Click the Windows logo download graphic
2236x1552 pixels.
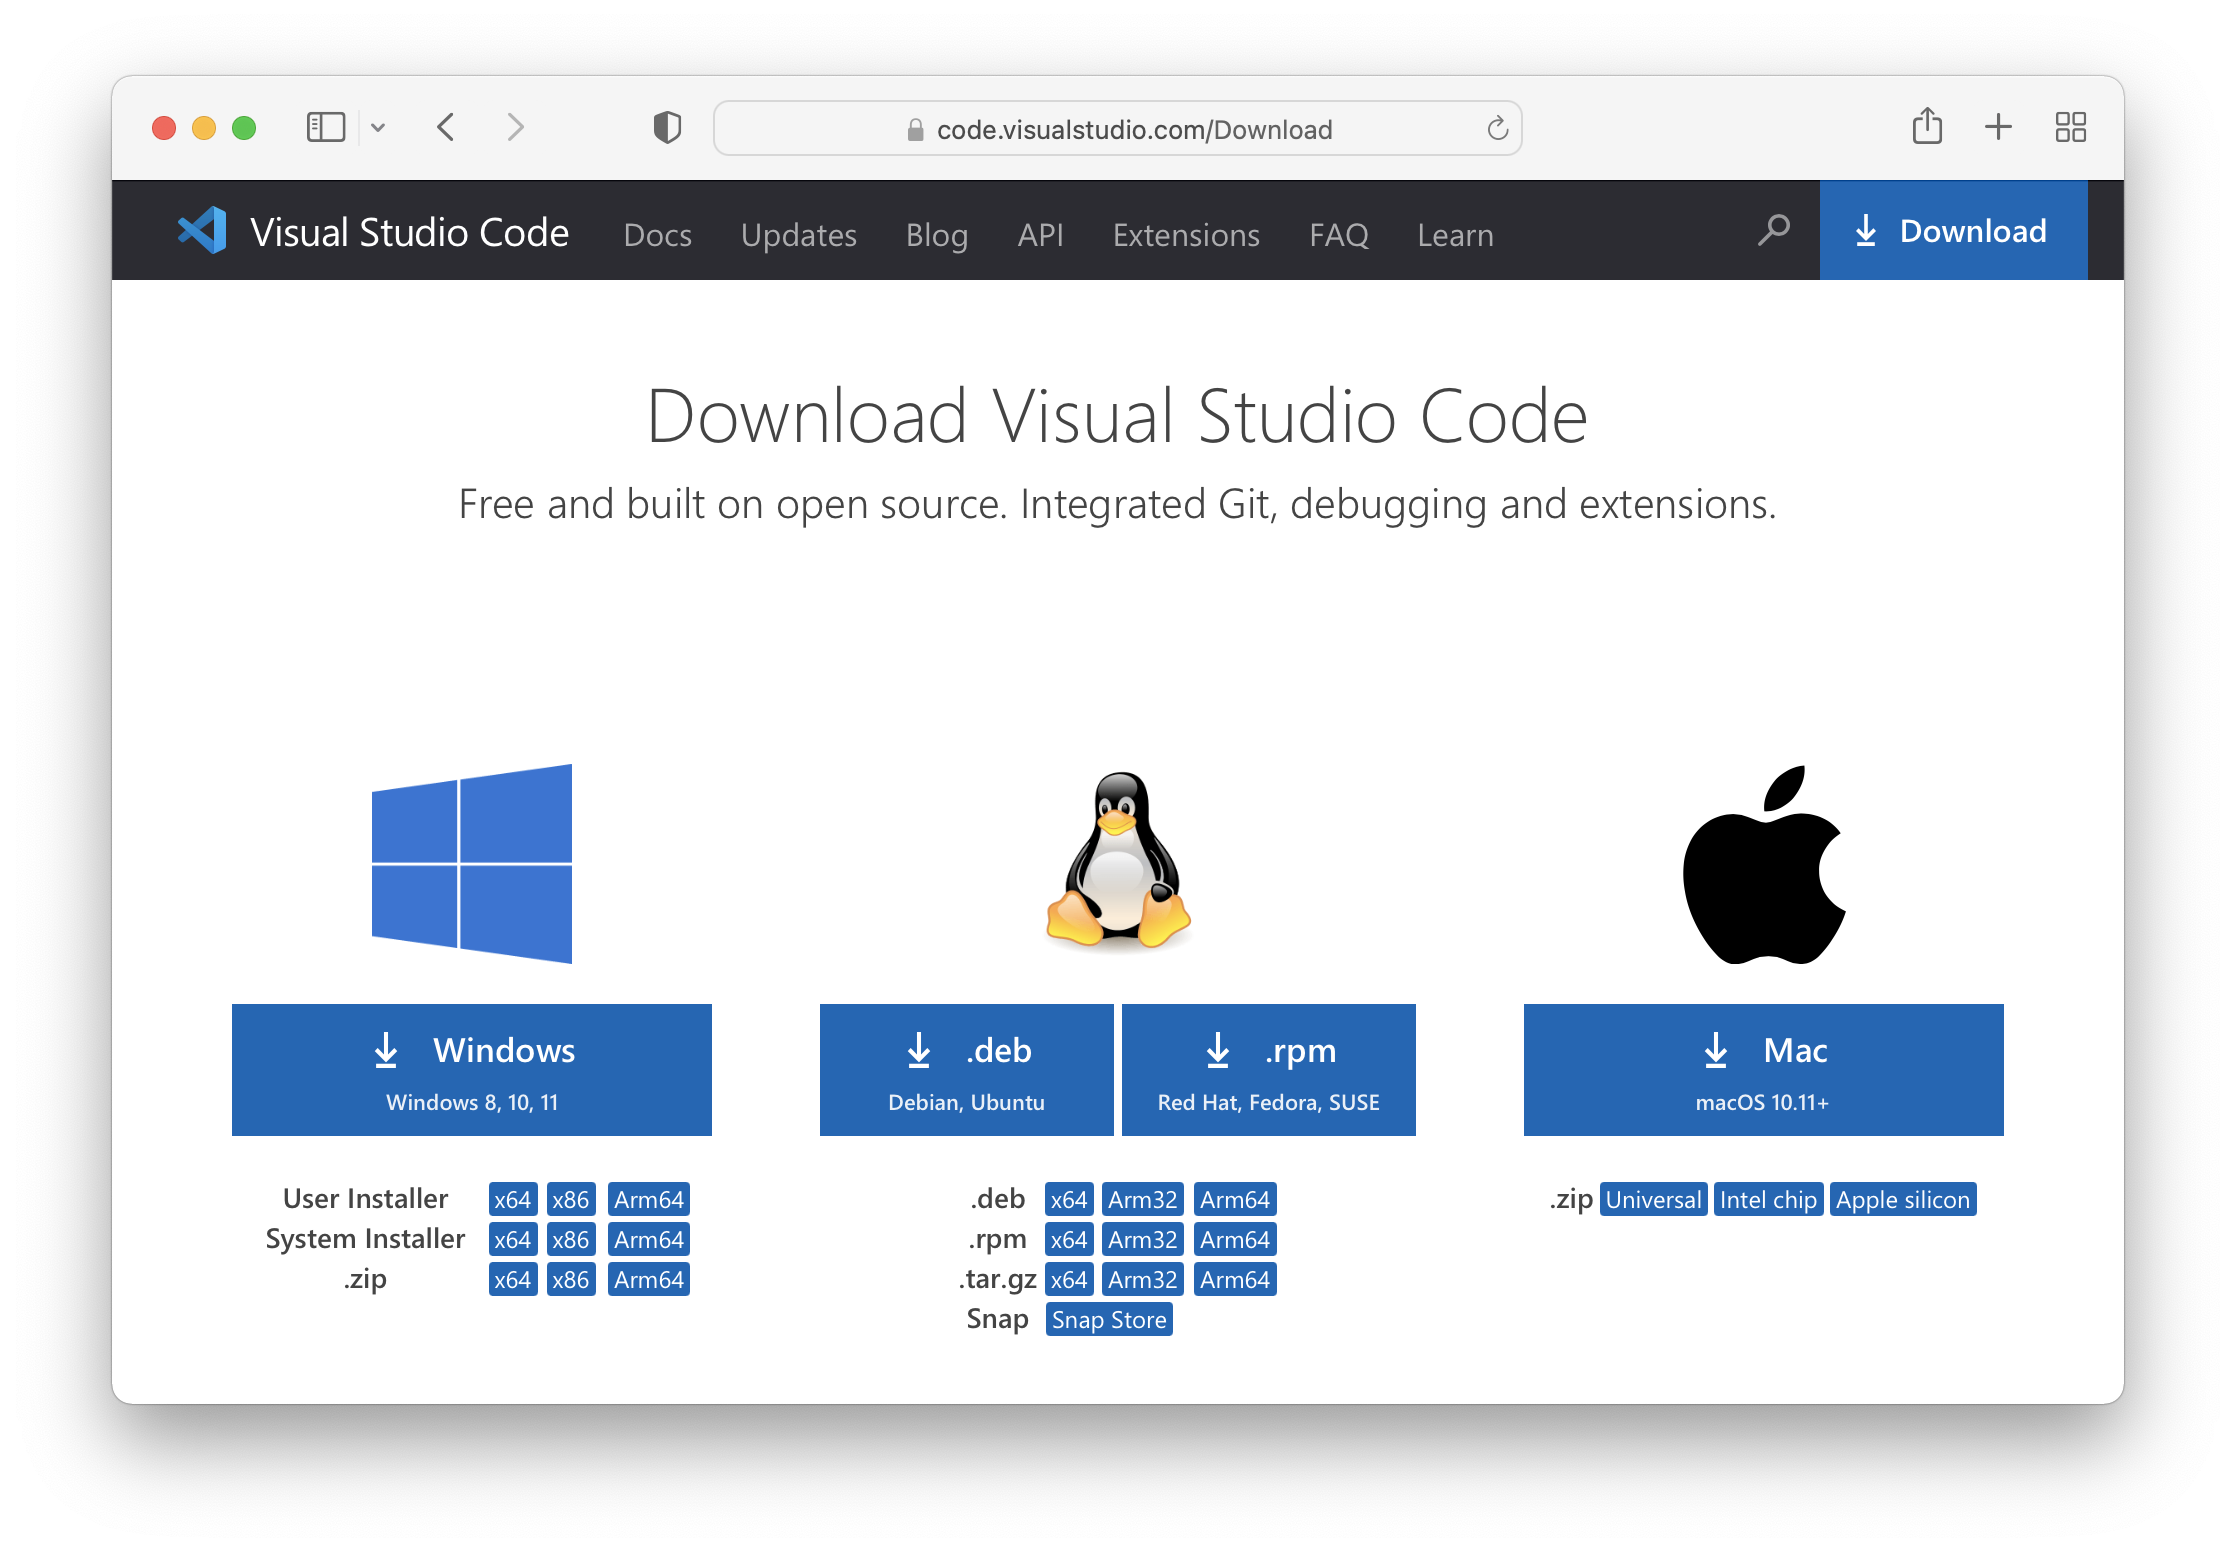tap(471, 863)
